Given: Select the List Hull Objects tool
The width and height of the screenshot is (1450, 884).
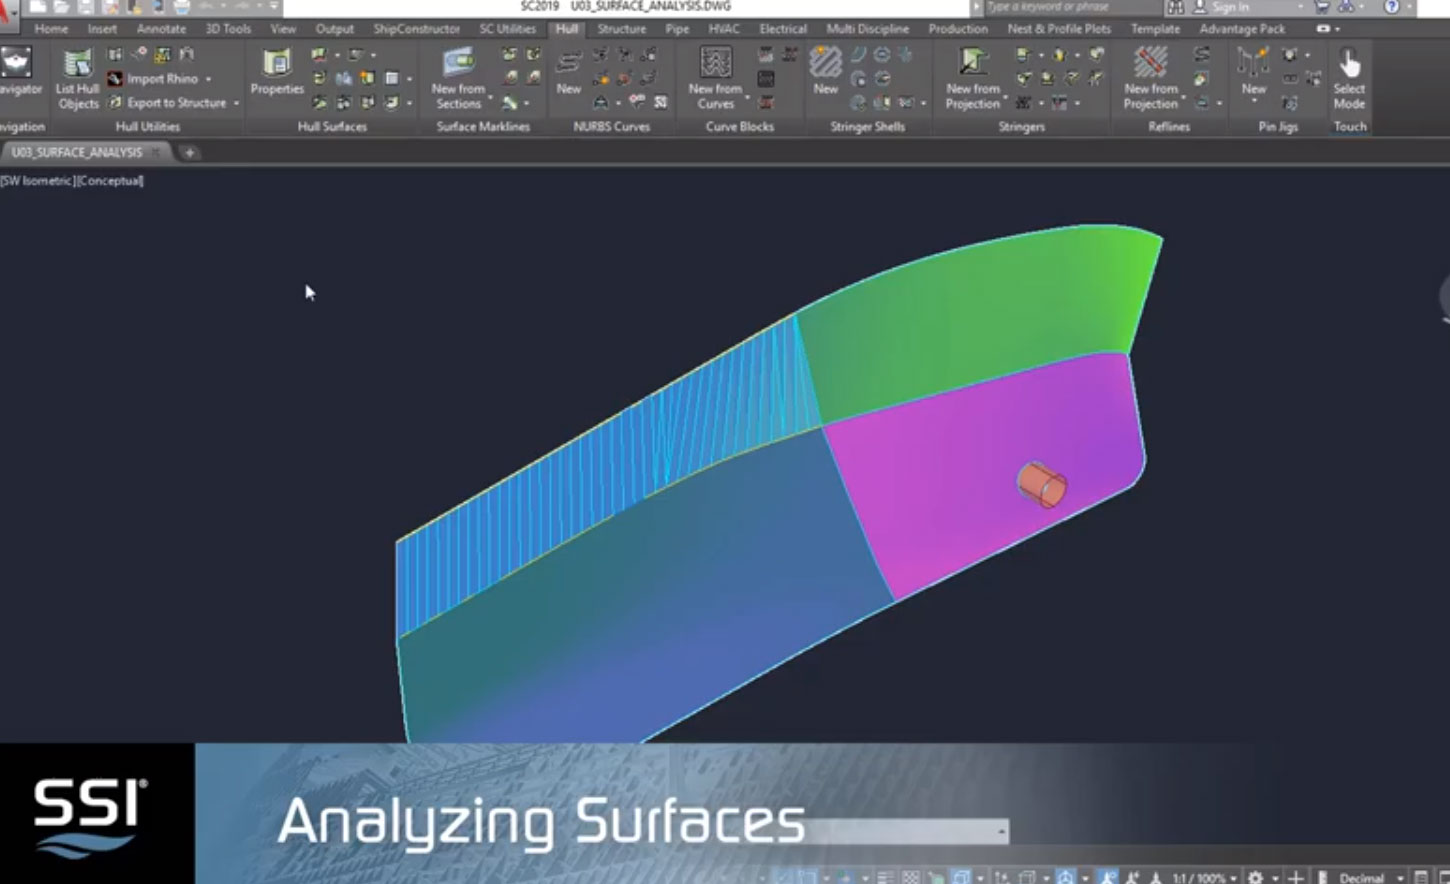Looking at the screenshot, I should [76, 75].
